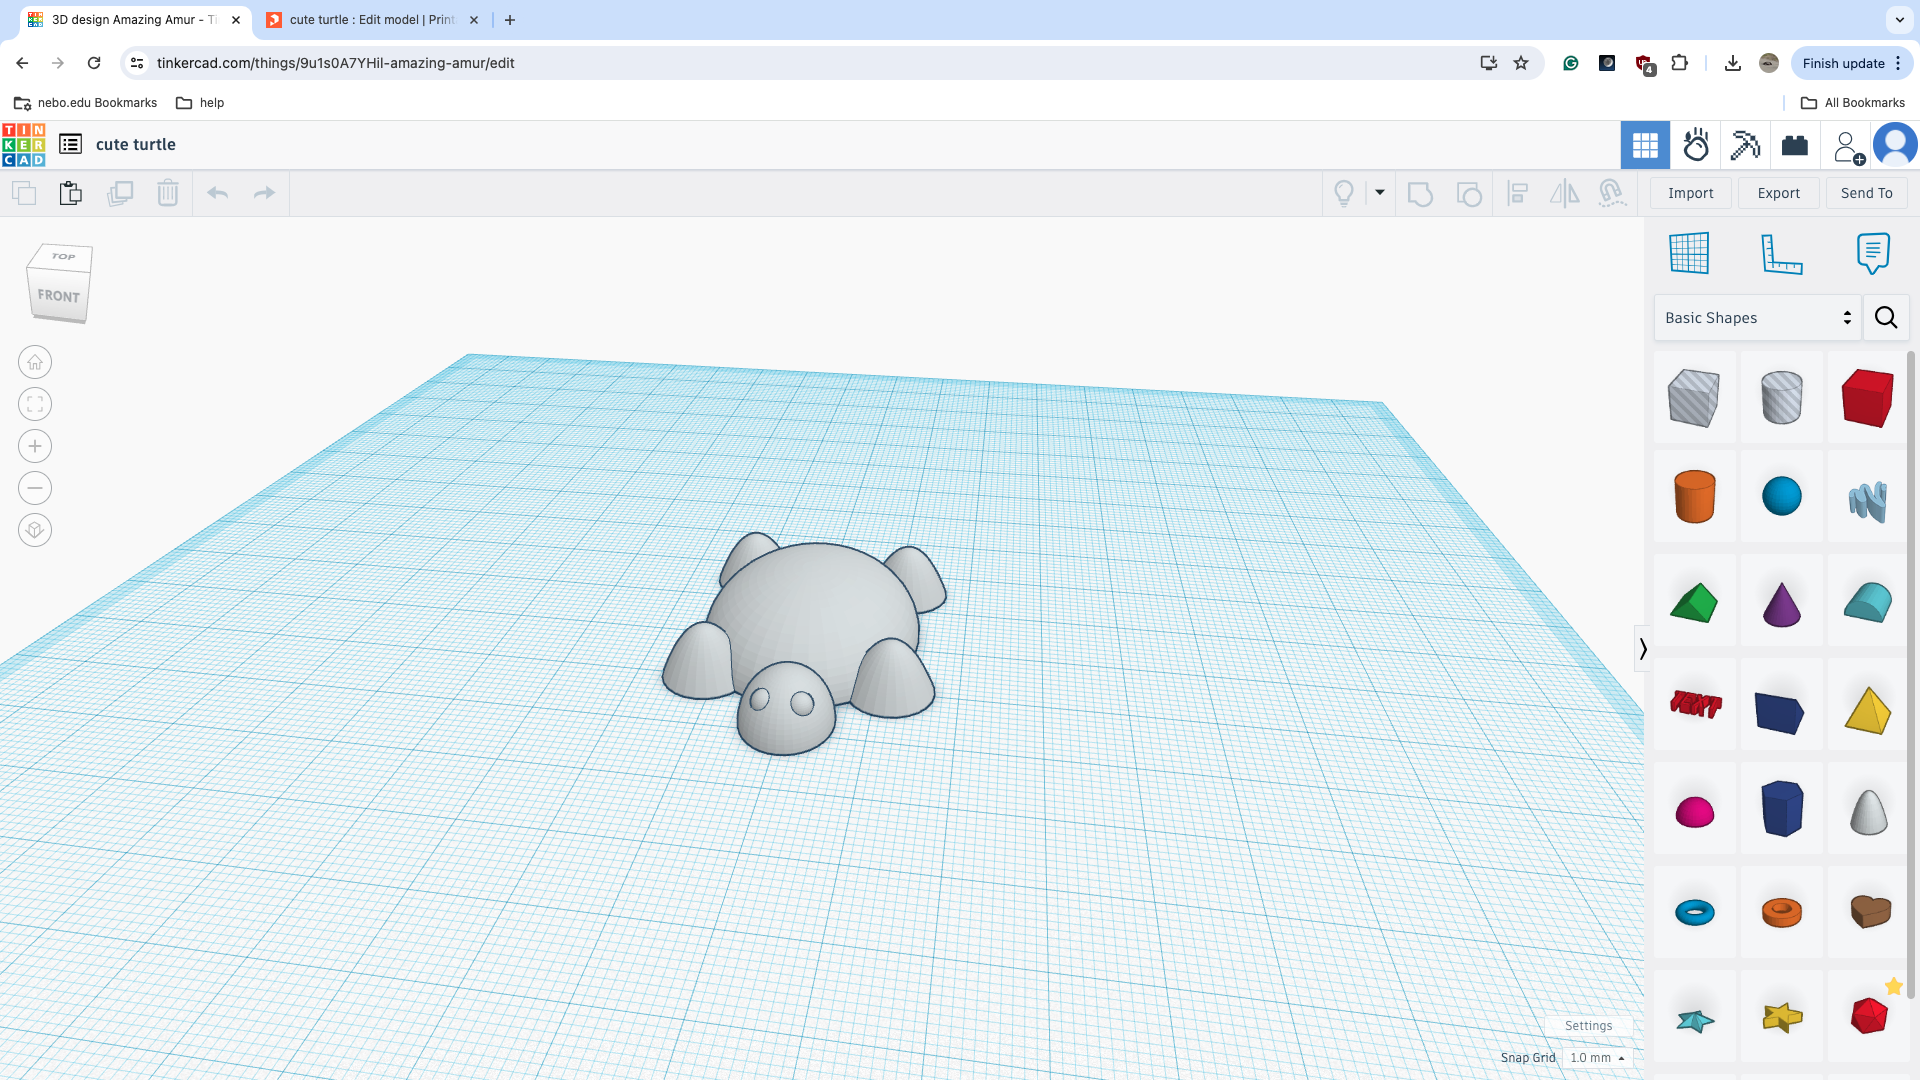Viewport: 1920px width, 1080px height.
Task: Open the user profile avatar
Action: point(1895,145)
